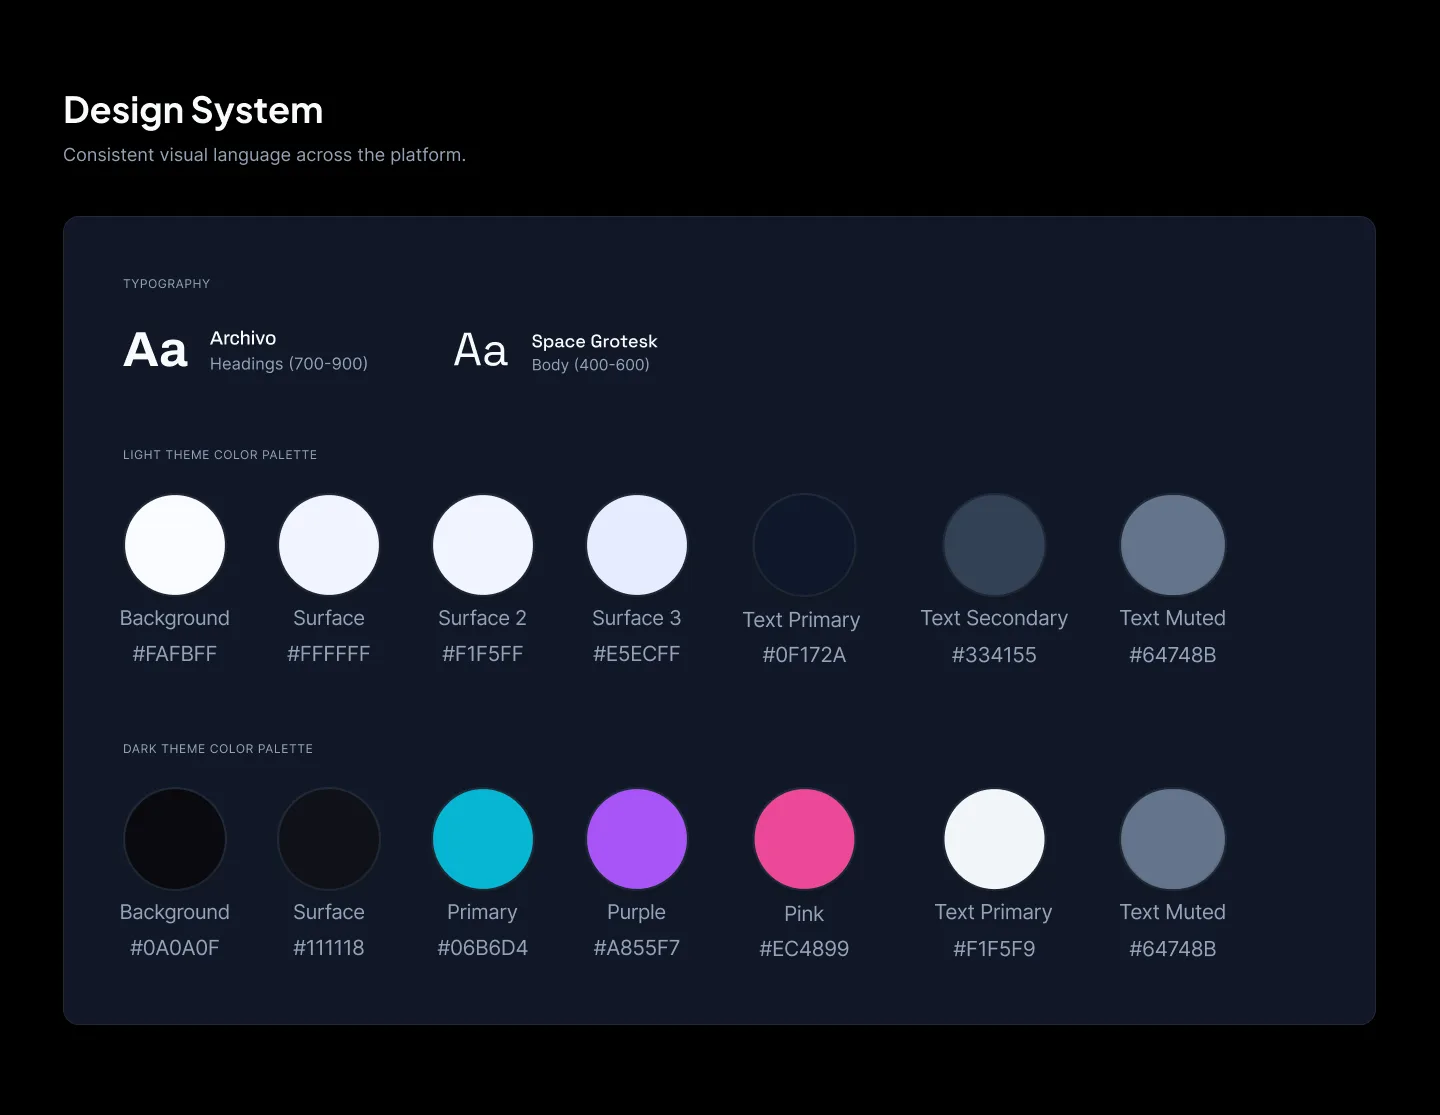Click the '#E5ECFF' hex code
The height and width of the screenshot is (1115, 1440).
(637, 654)
